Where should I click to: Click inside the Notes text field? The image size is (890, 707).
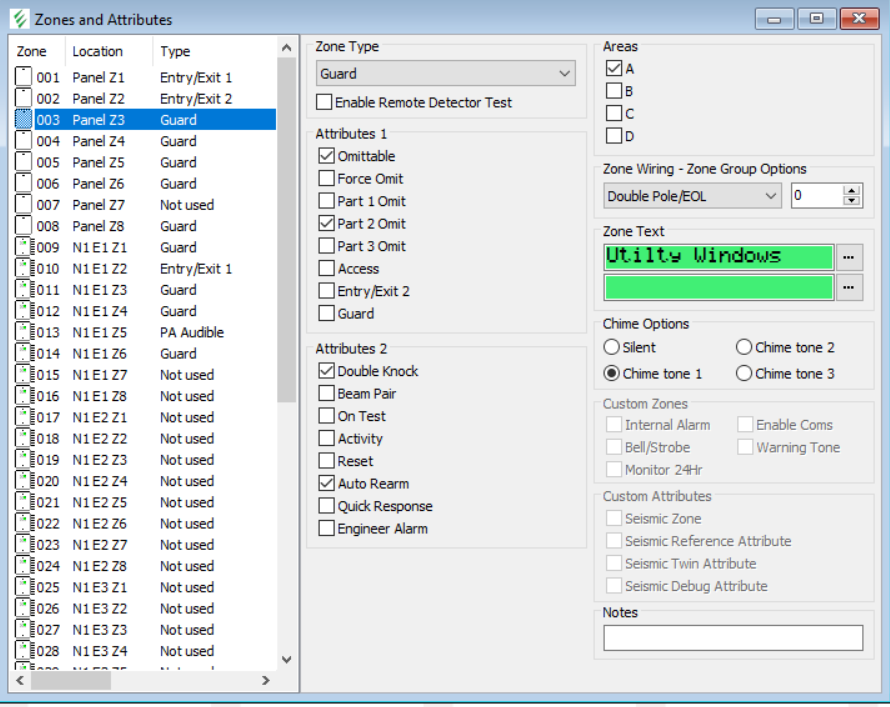pos(732,638)
